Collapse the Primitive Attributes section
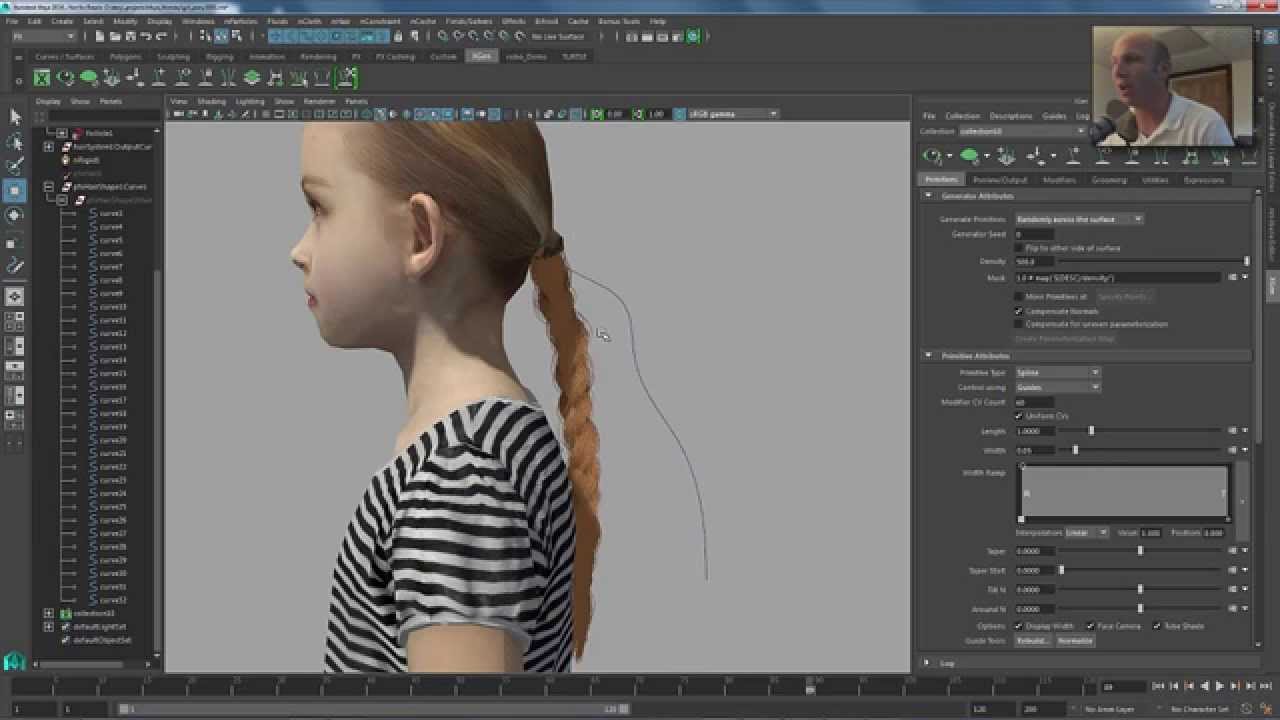The width and height of the screenshot is (1280, 720). tap(928, 356)
